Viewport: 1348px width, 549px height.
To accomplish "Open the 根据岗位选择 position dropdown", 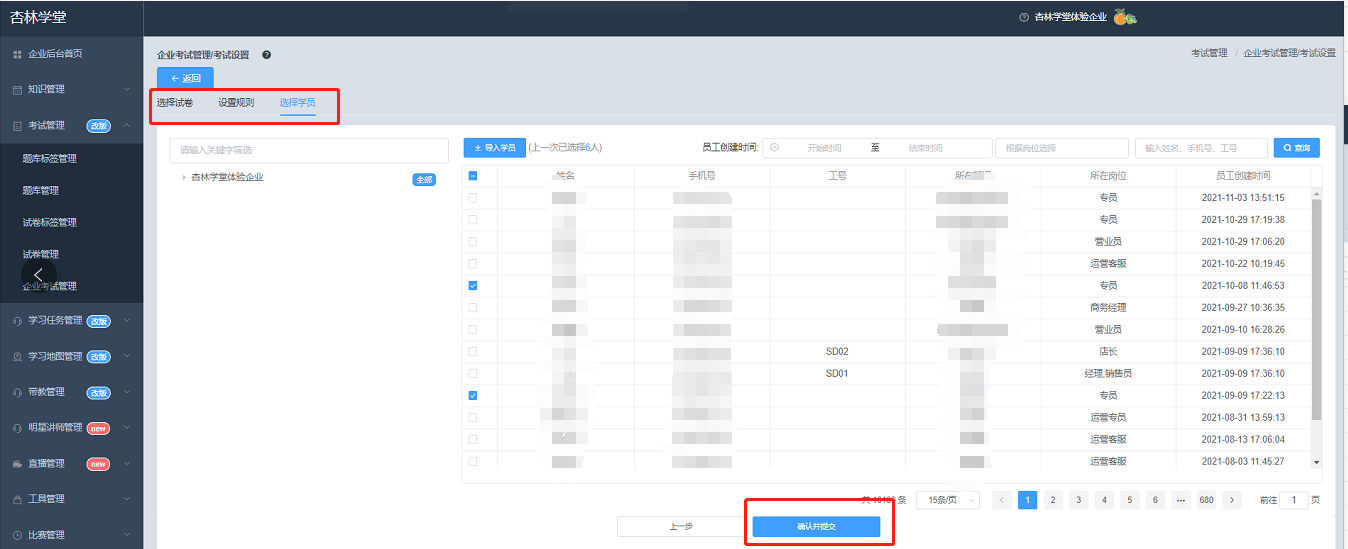I will pos(1062,148).
